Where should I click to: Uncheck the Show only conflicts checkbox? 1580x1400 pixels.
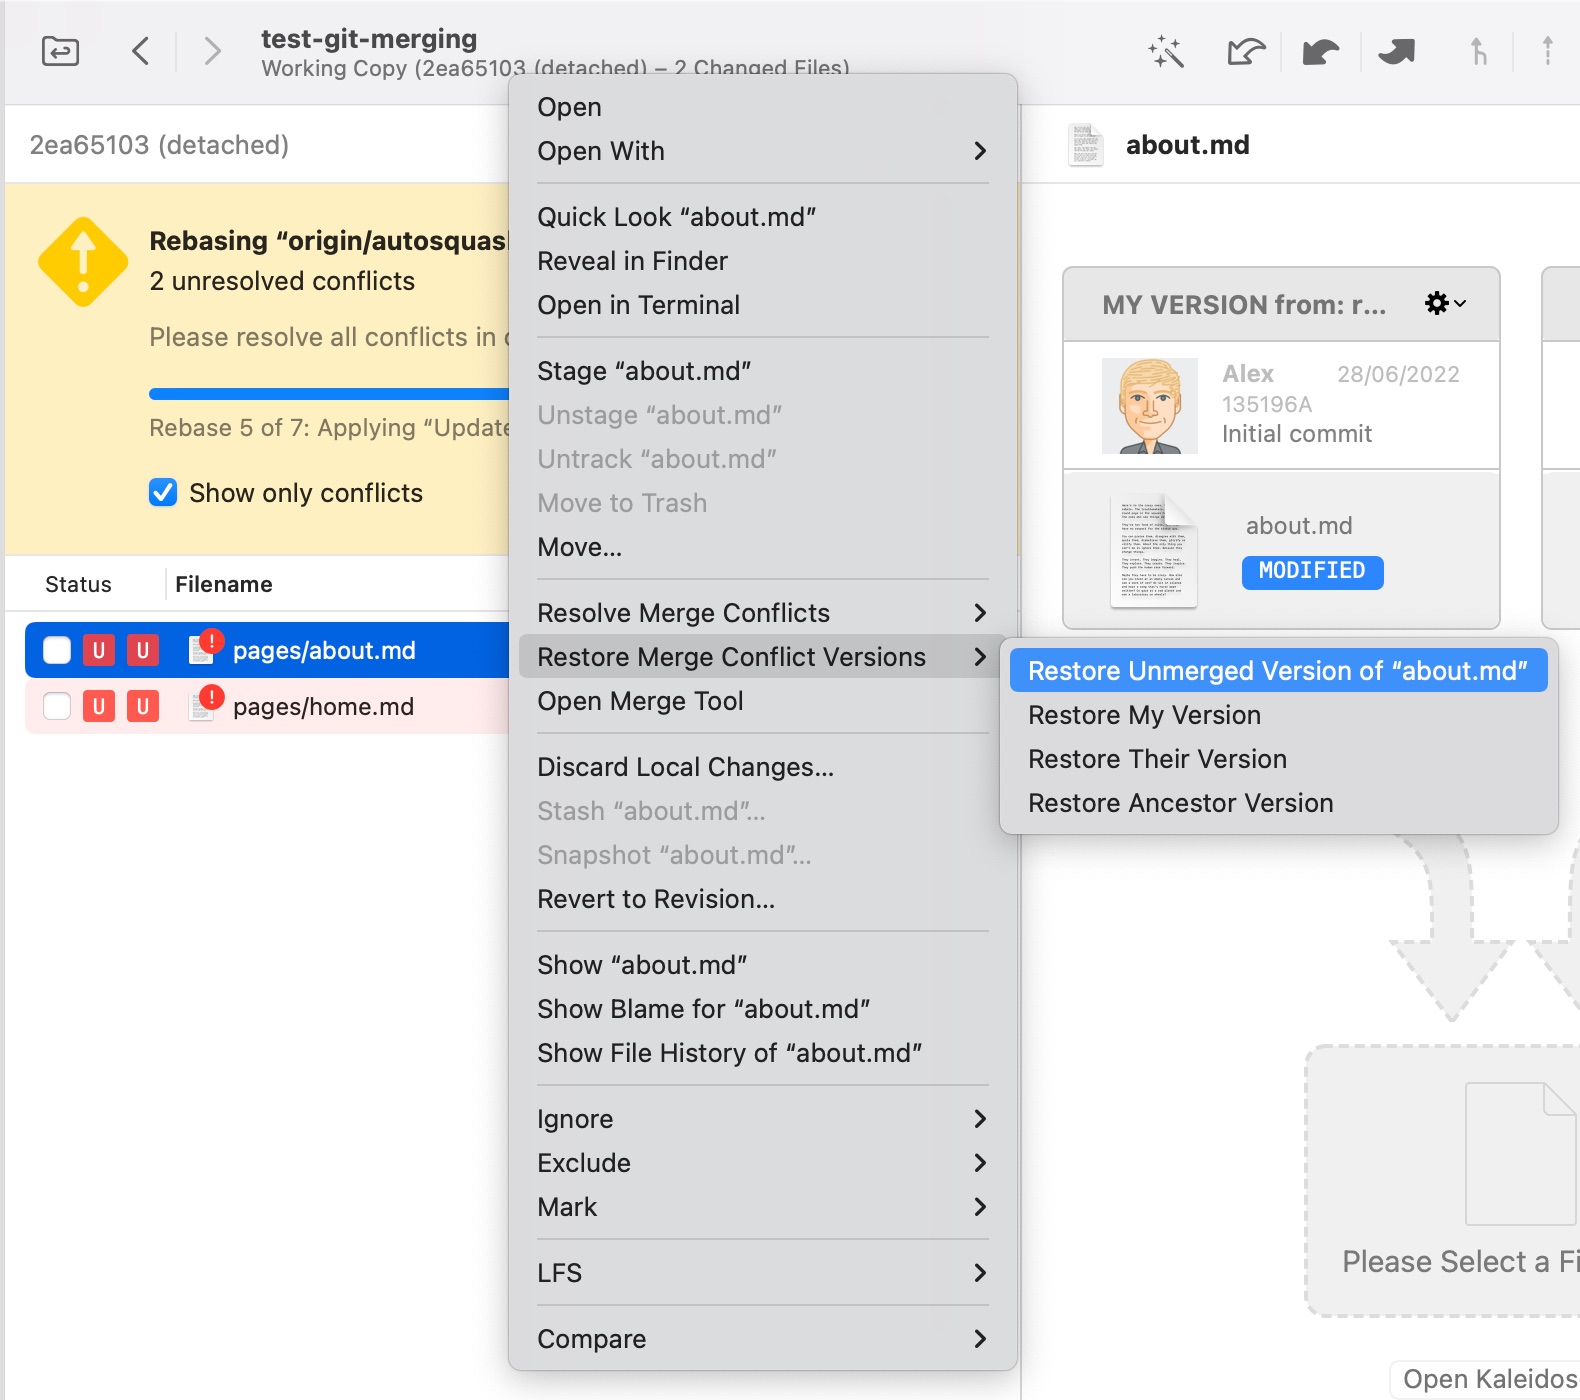tap(163, 493)
